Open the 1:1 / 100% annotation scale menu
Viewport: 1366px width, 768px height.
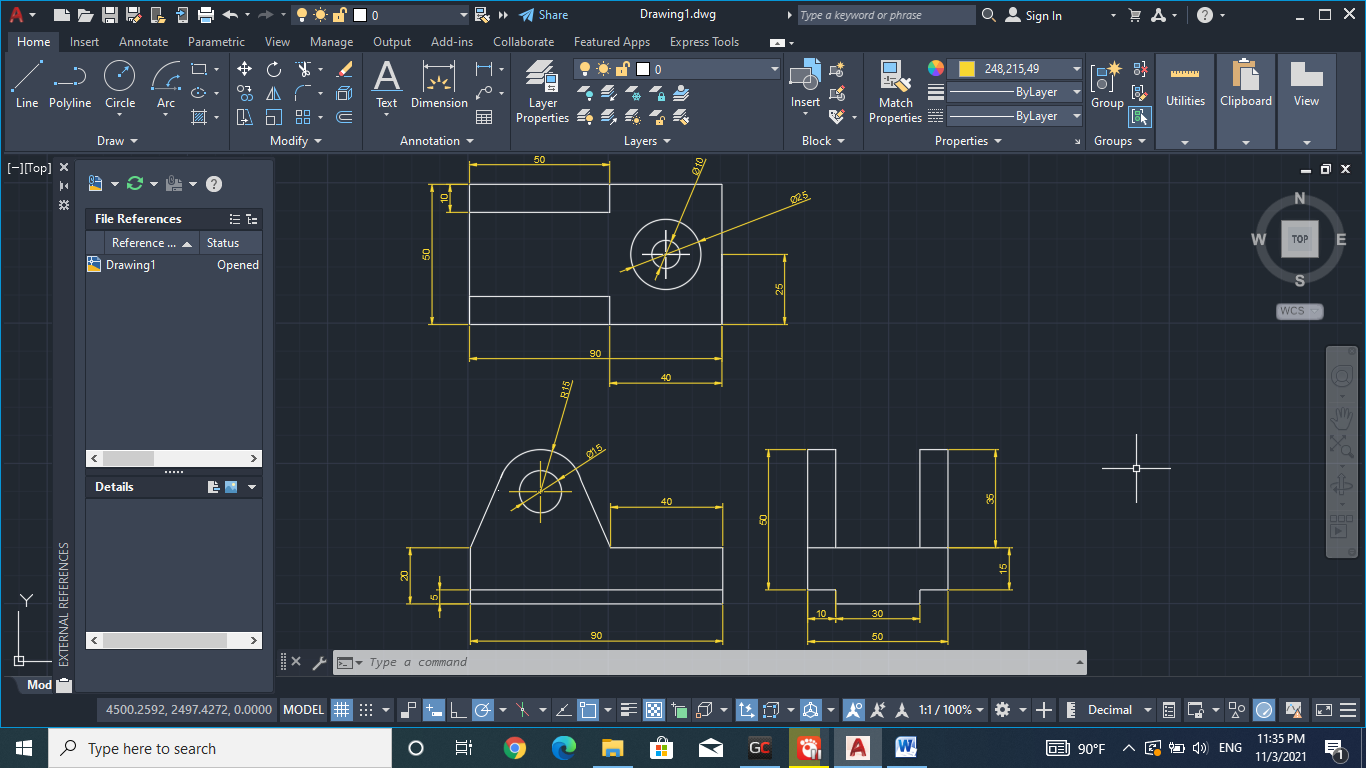click(x=951, y=710)
